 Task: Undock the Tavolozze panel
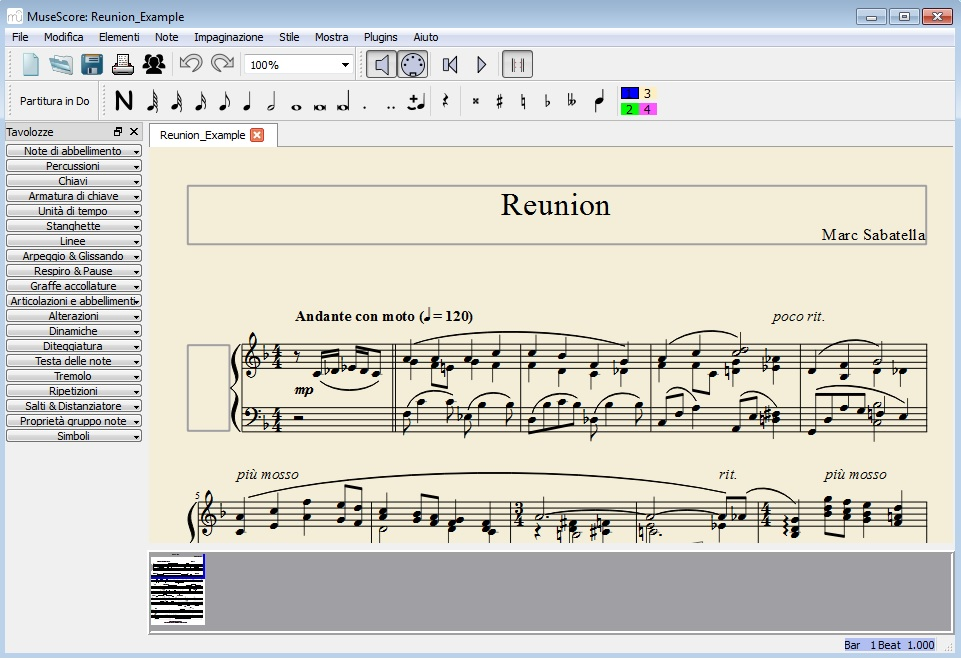(x=118, y=131)
